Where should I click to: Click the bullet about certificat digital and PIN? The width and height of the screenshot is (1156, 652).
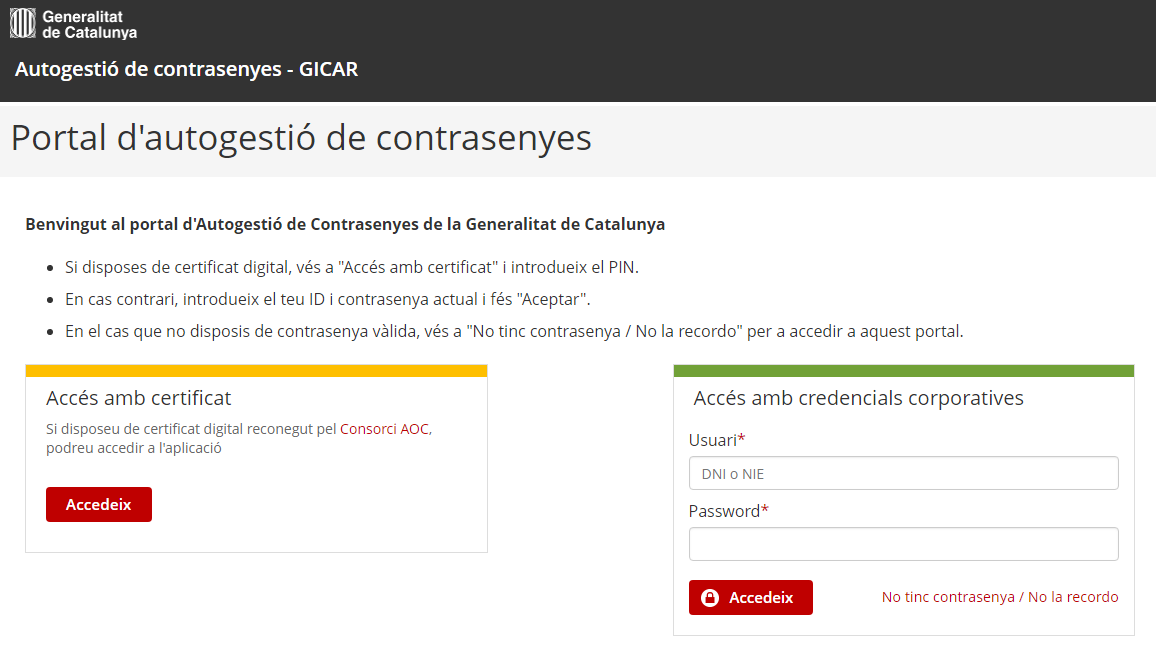pyautogui.click(x=352, y=268)
